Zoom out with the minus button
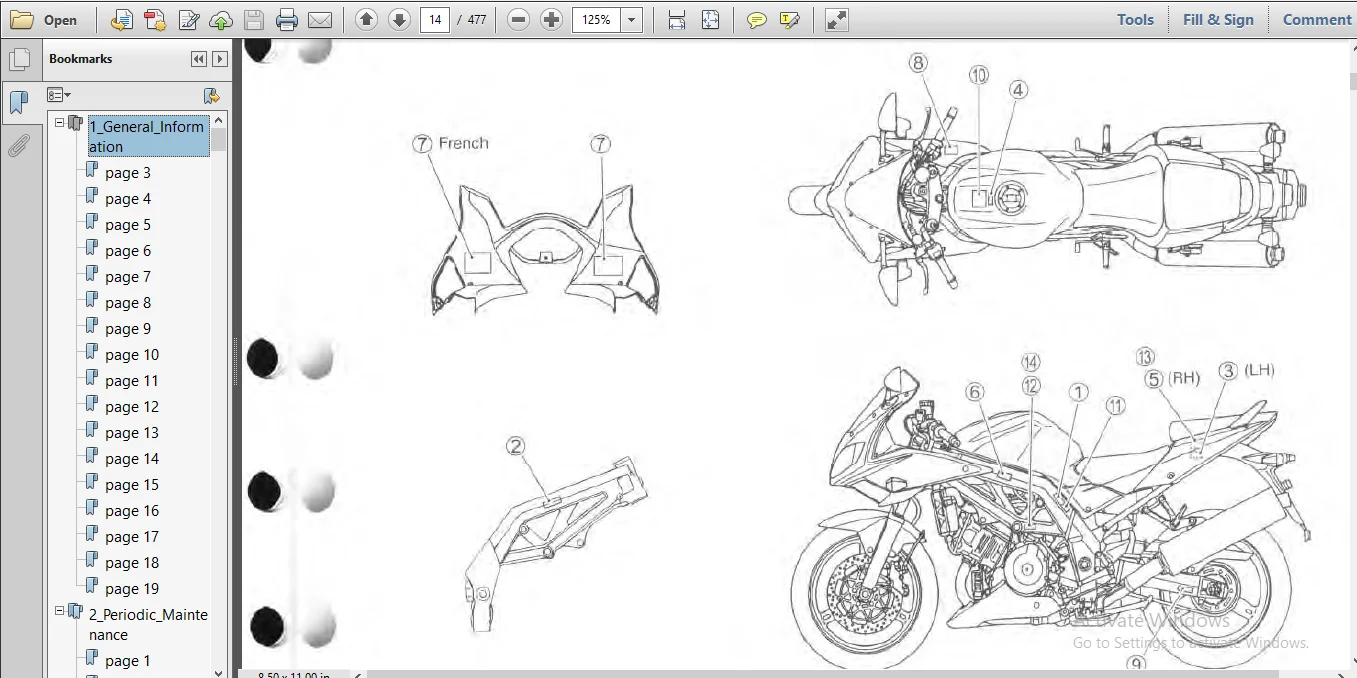1357x678 pixels. pos(518,20)
